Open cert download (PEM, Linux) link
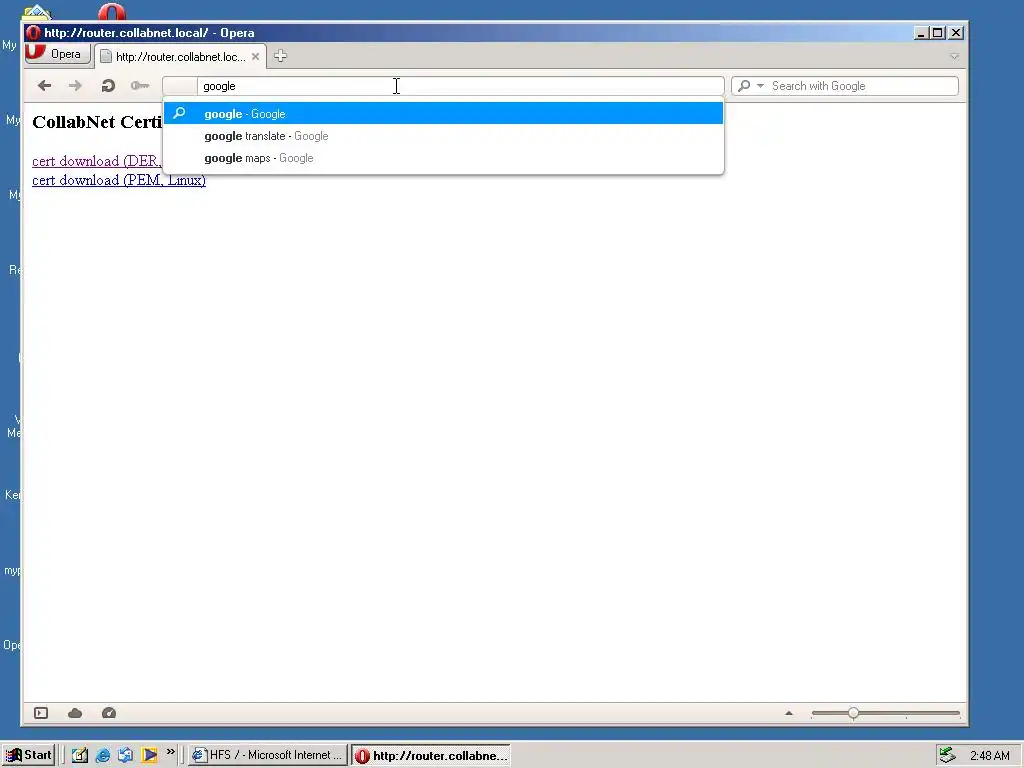This screenshot has width=1024, height=768. point(119,180)
